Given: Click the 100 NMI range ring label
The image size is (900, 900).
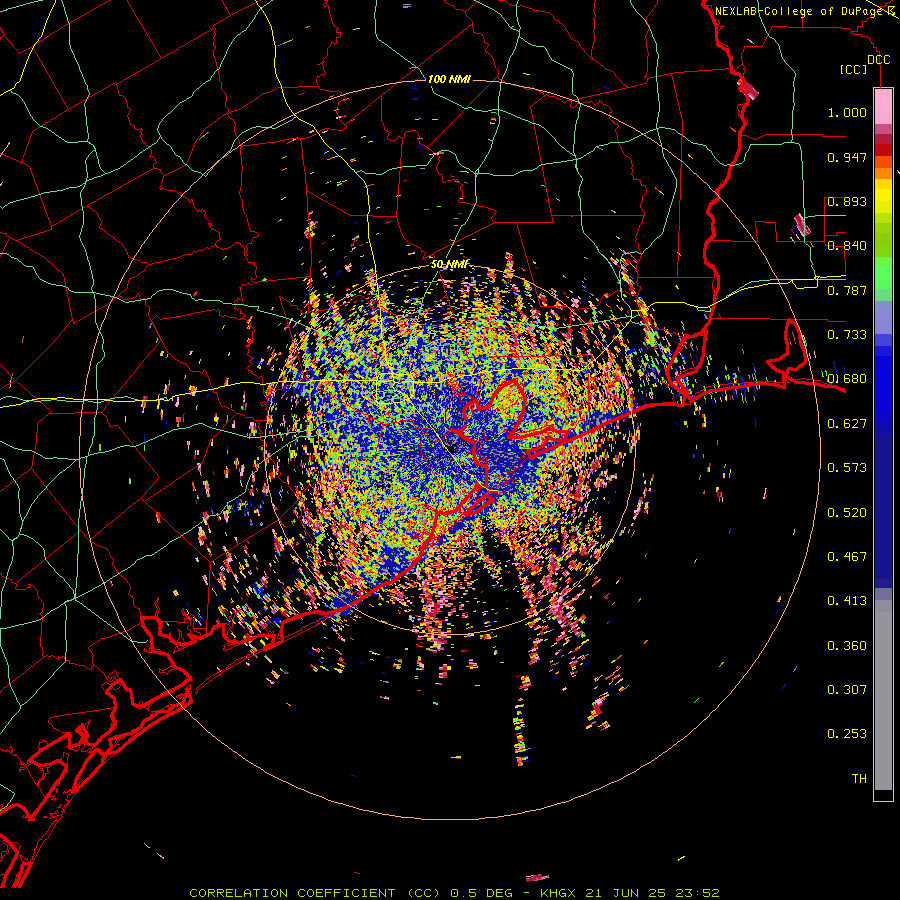Looking at the screenshot, I should [449, 79].
